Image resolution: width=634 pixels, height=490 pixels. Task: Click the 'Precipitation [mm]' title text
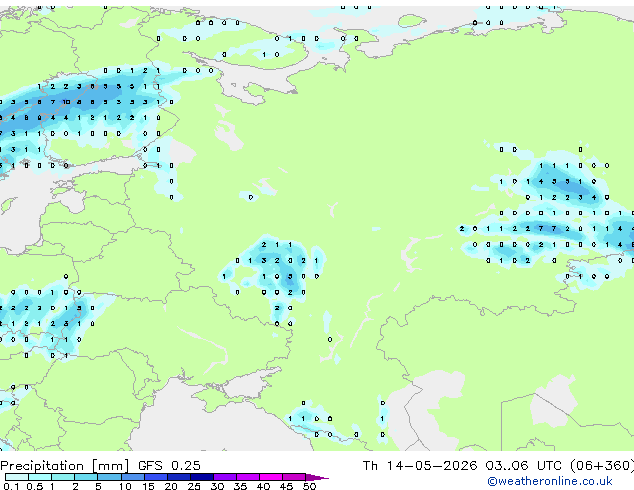(65, 466)
